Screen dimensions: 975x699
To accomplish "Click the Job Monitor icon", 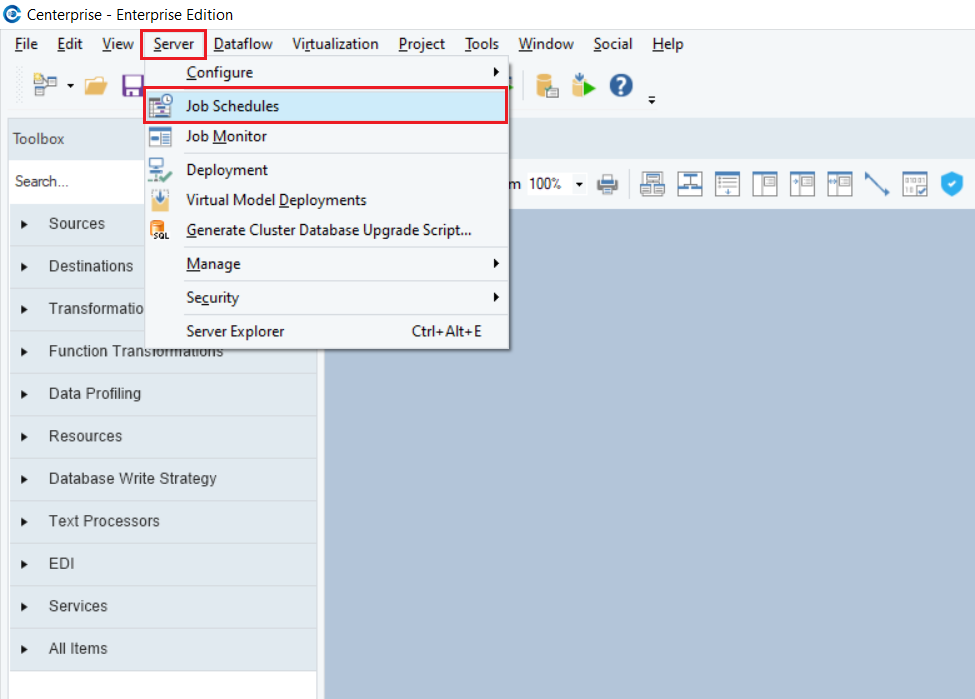I will (160, 137).
